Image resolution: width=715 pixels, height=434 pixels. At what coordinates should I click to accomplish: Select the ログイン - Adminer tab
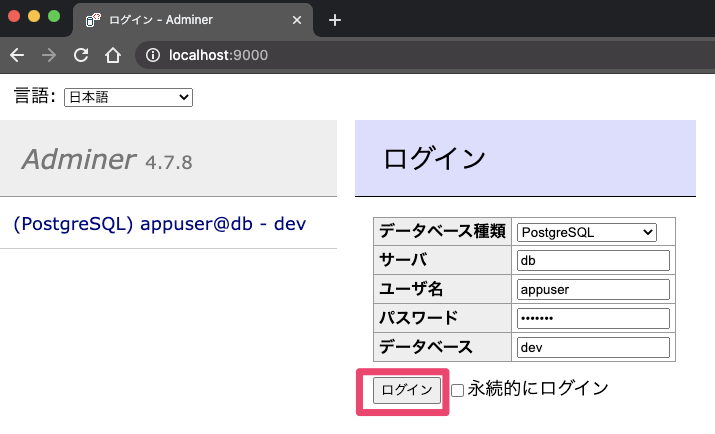tap(193, 20)
